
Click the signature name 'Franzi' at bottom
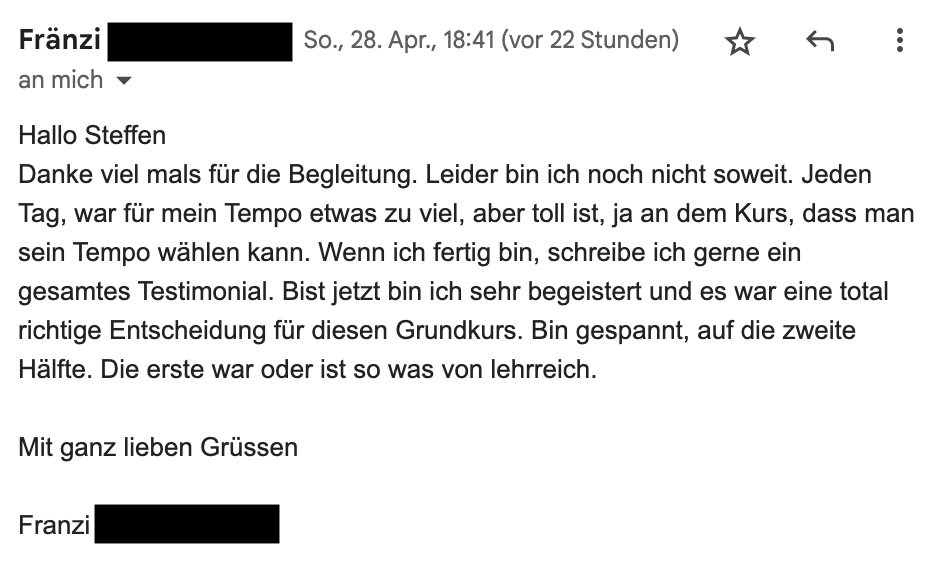54,524
